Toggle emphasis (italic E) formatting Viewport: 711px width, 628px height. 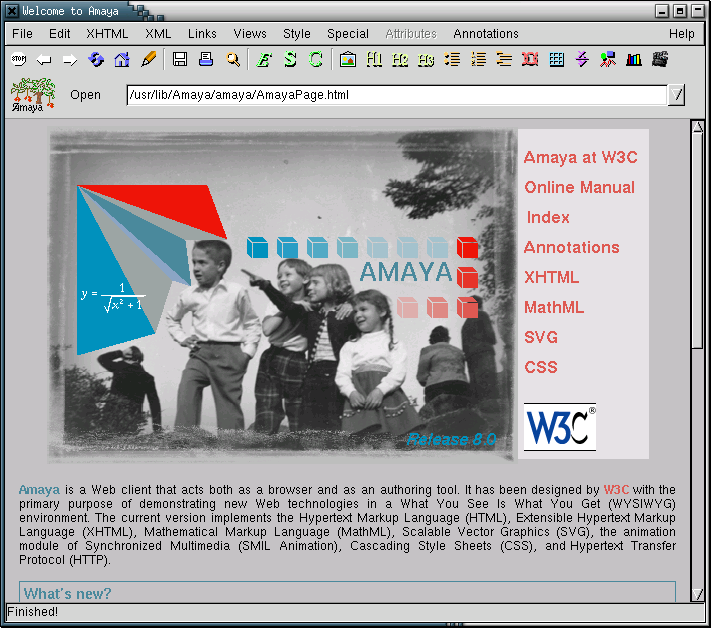pyautogui.click(x=264, y=60)
